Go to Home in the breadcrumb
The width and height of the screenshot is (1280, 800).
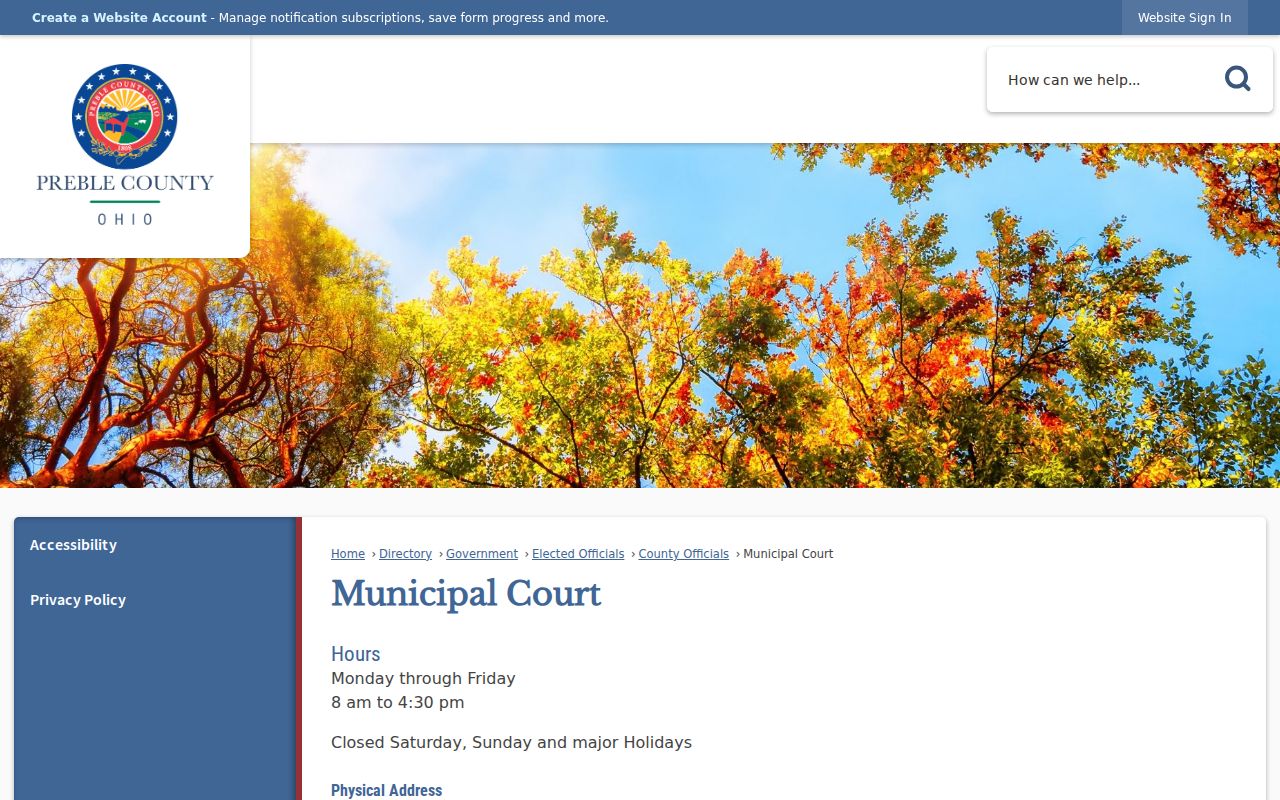[348, 554]
